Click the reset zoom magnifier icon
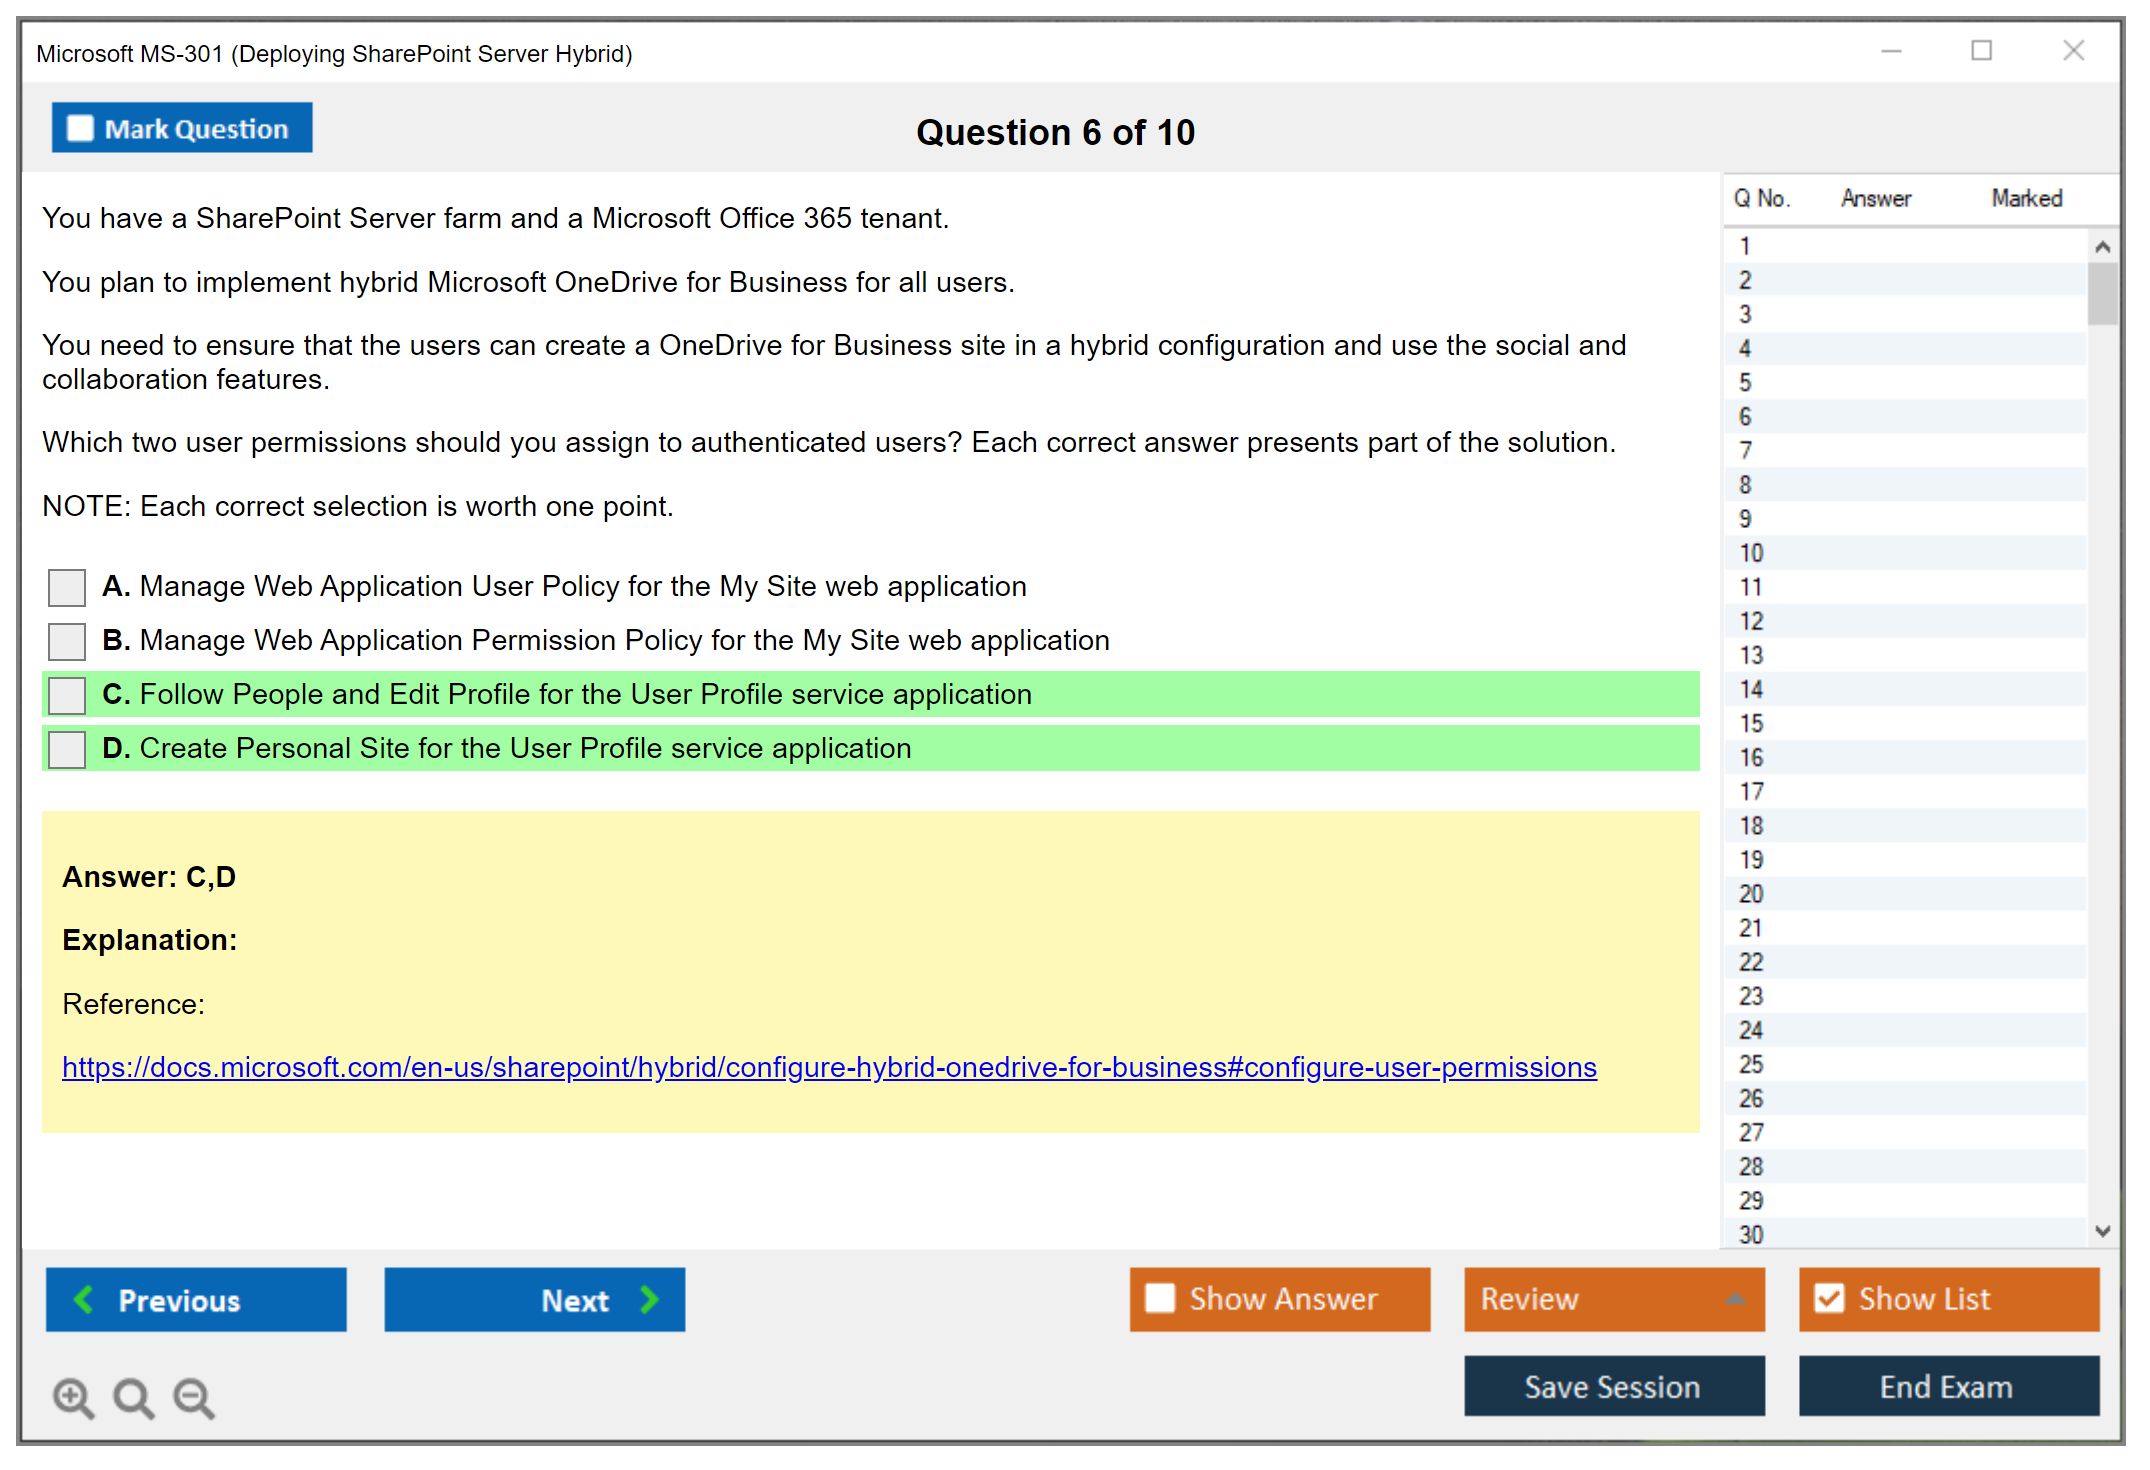Viewport: 2150px width, 1470px height. pyautogui.click(x=133, y=1397)
